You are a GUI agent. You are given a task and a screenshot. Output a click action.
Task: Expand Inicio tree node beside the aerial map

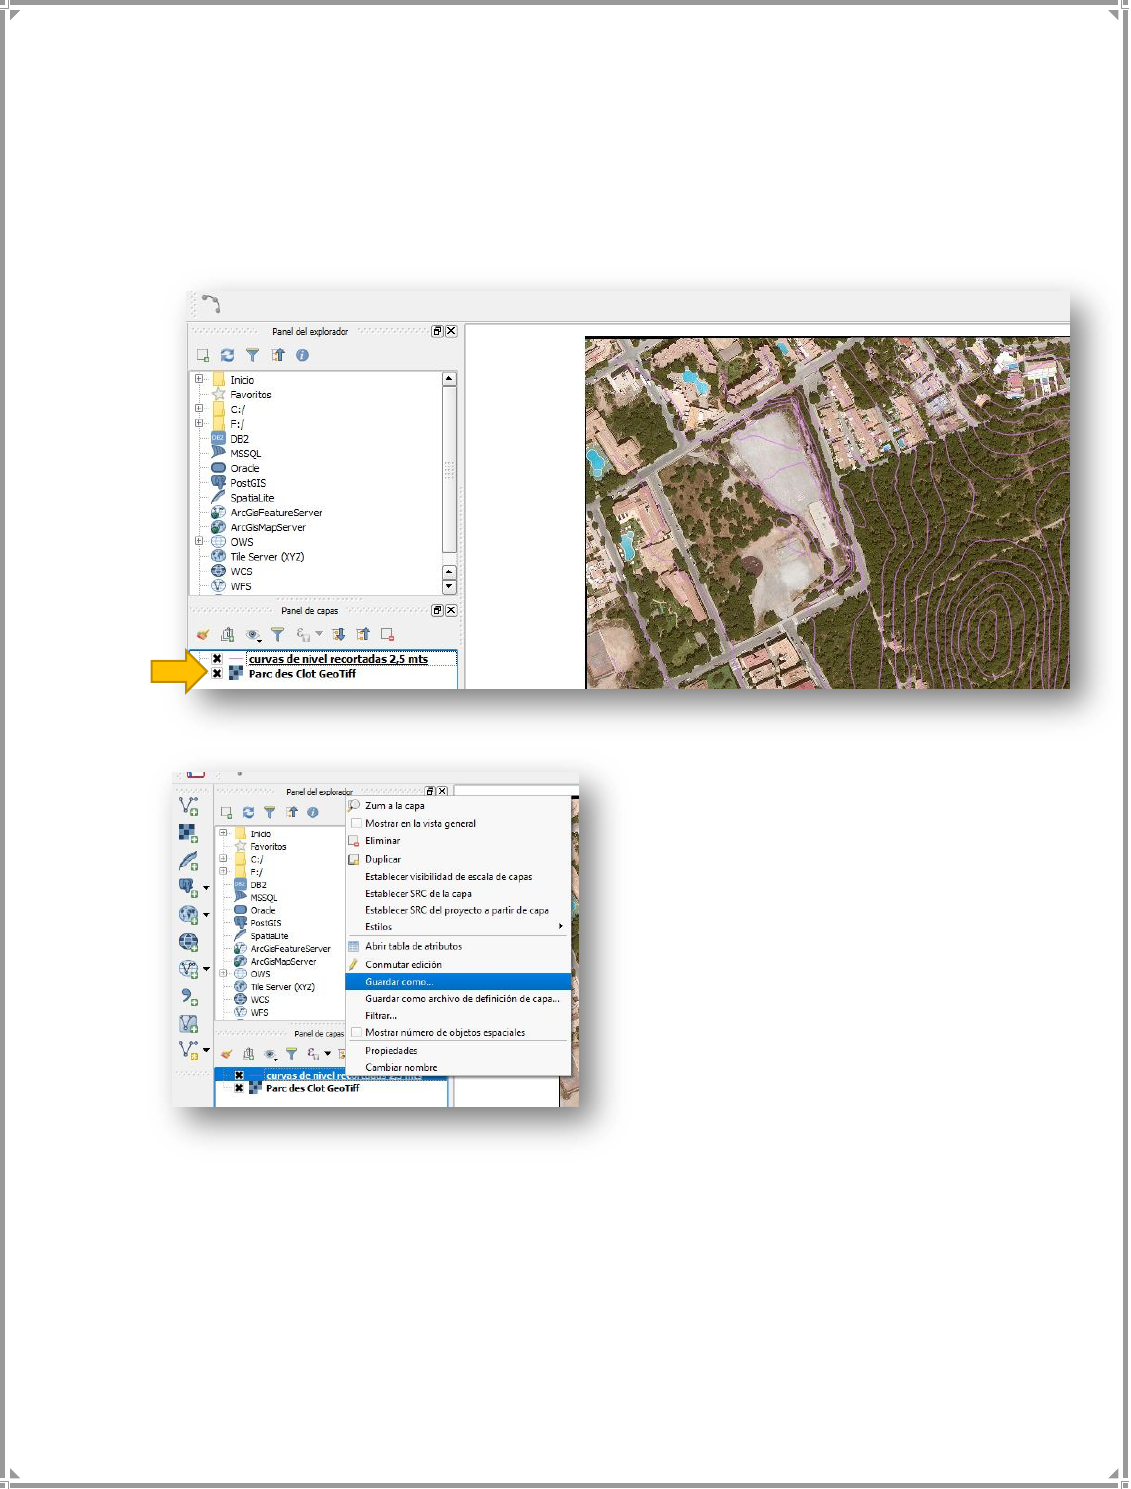[199, 380]
